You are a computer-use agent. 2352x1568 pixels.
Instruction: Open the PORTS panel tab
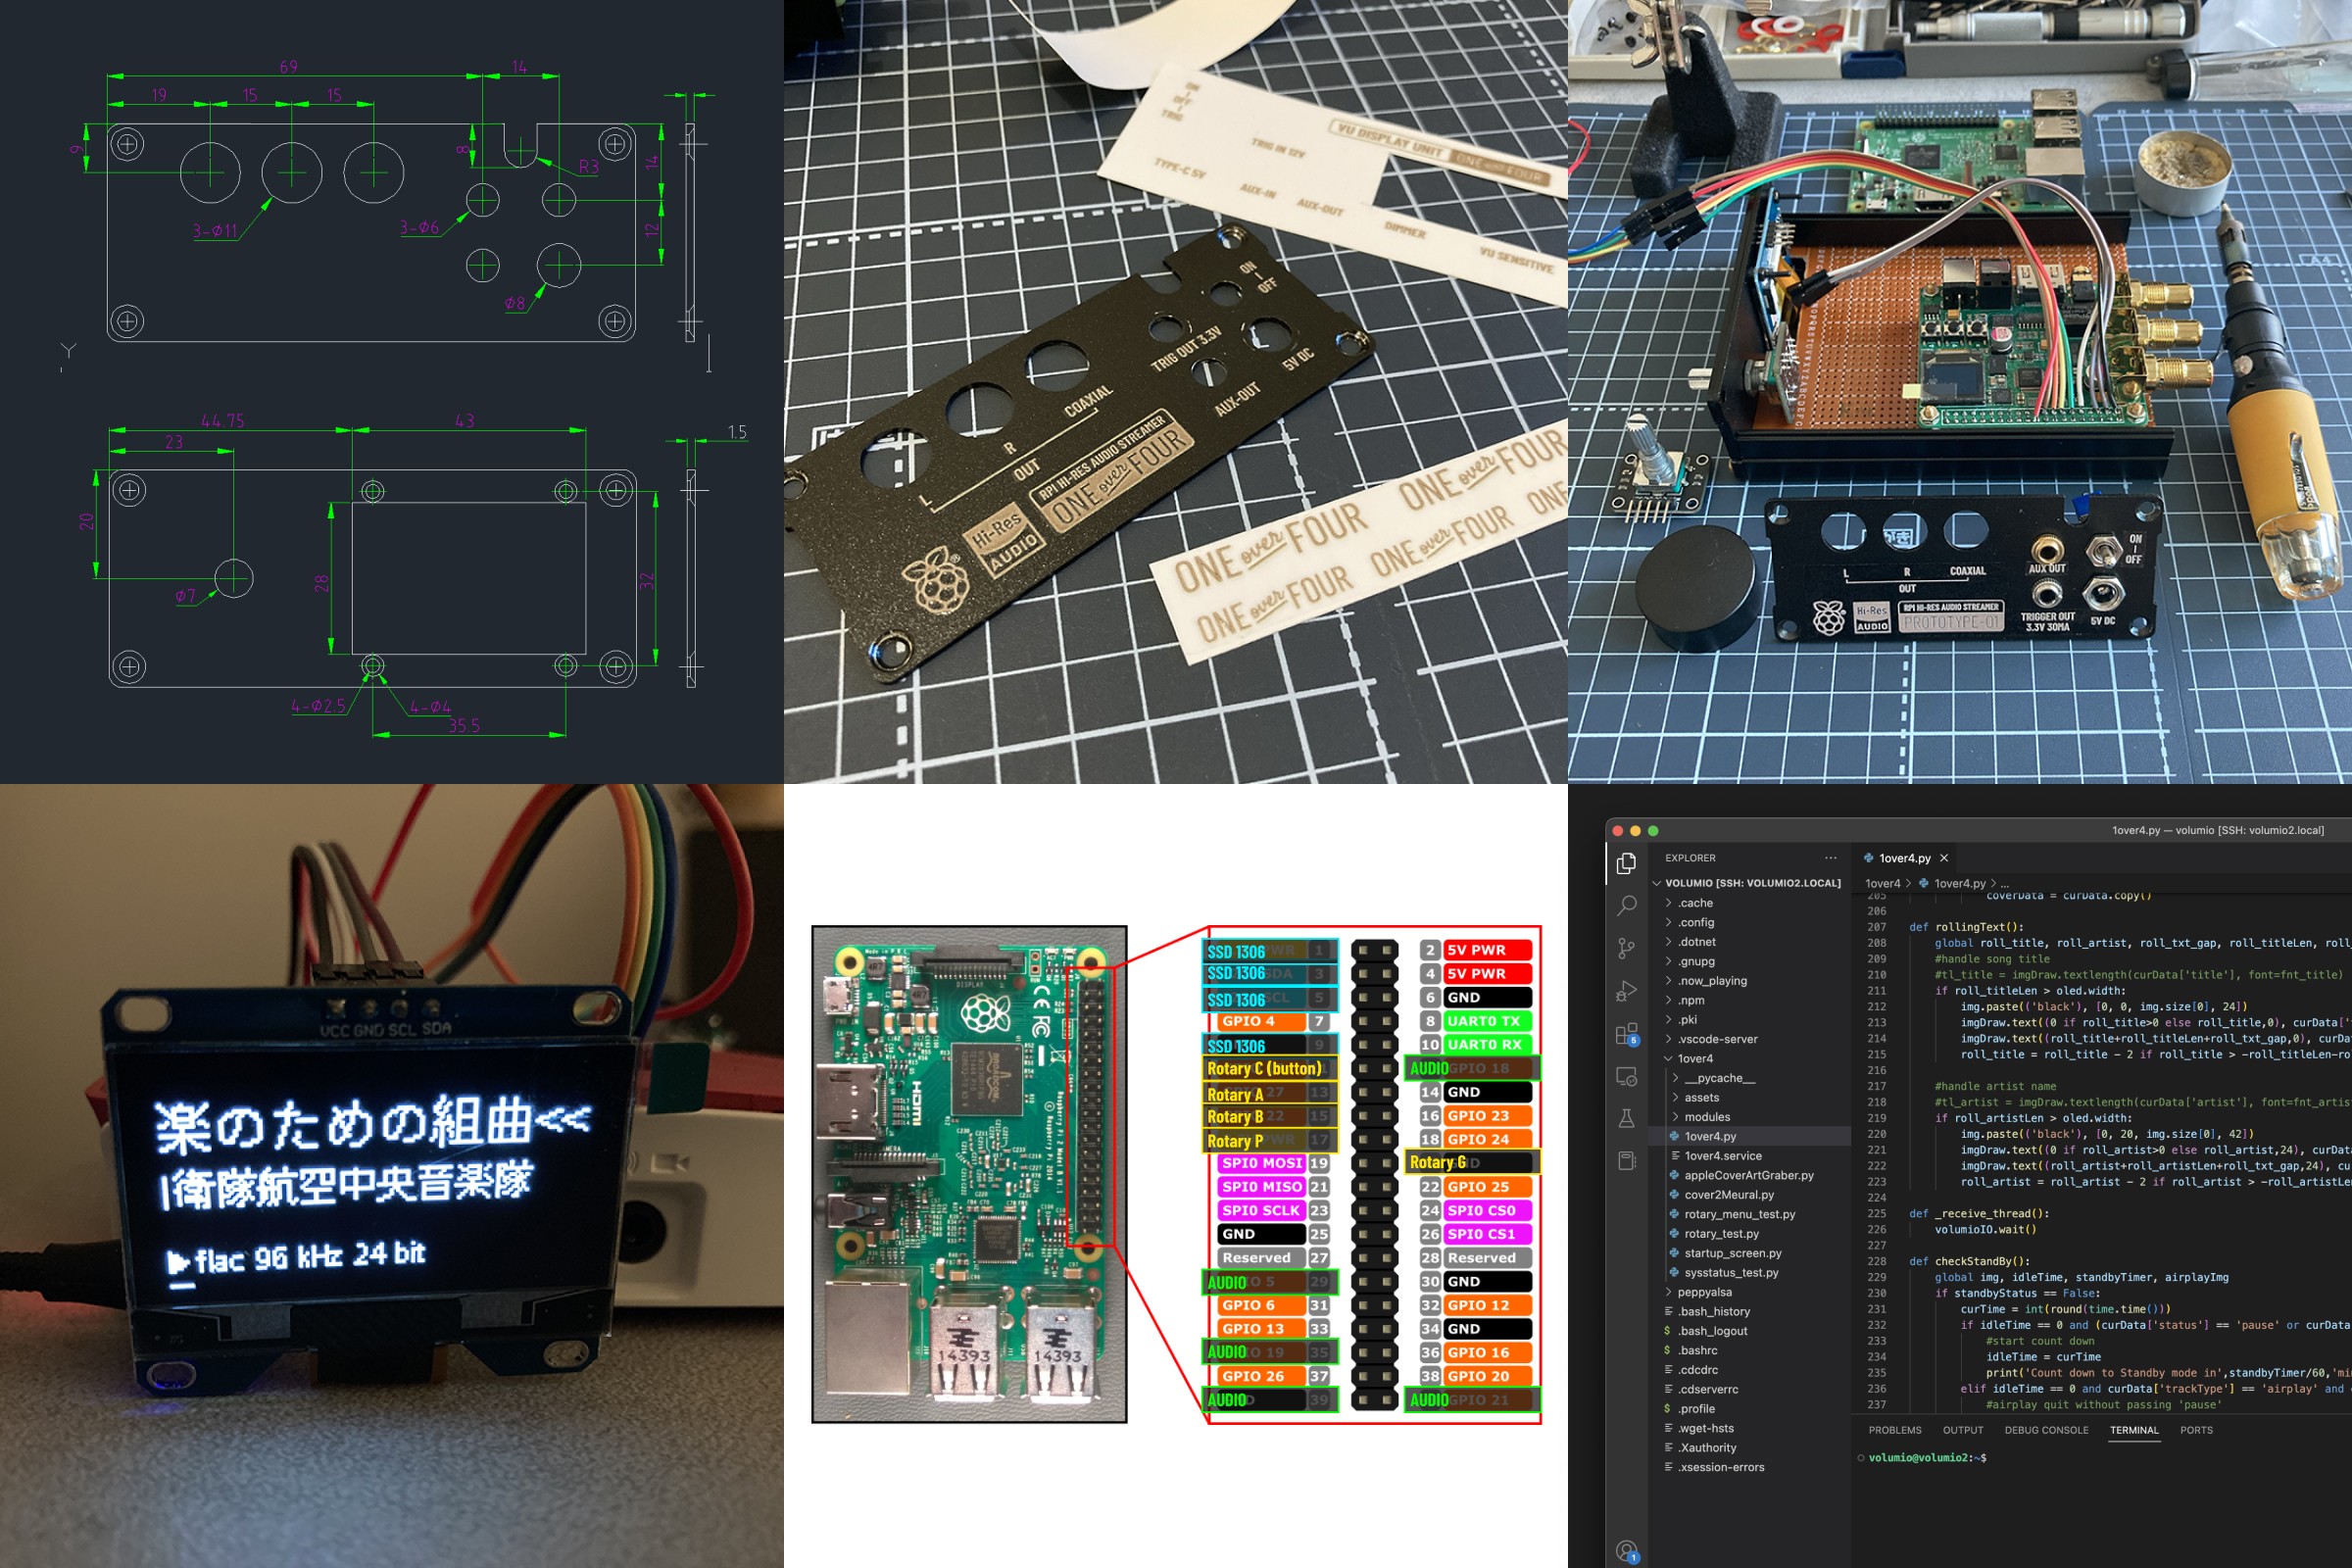click(2196, 1430)
